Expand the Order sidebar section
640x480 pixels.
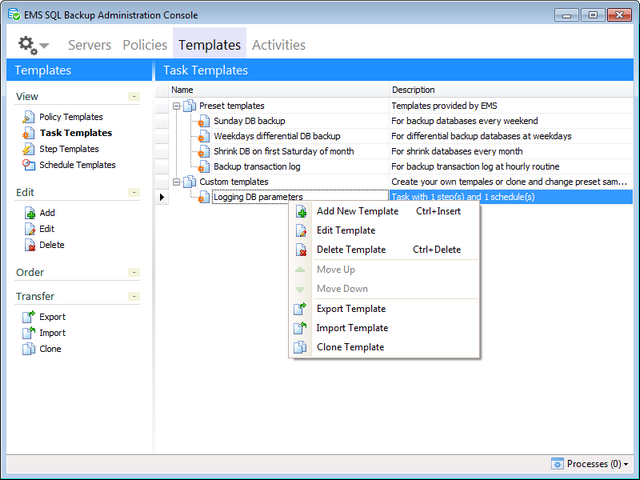click(x=134, y=272)
